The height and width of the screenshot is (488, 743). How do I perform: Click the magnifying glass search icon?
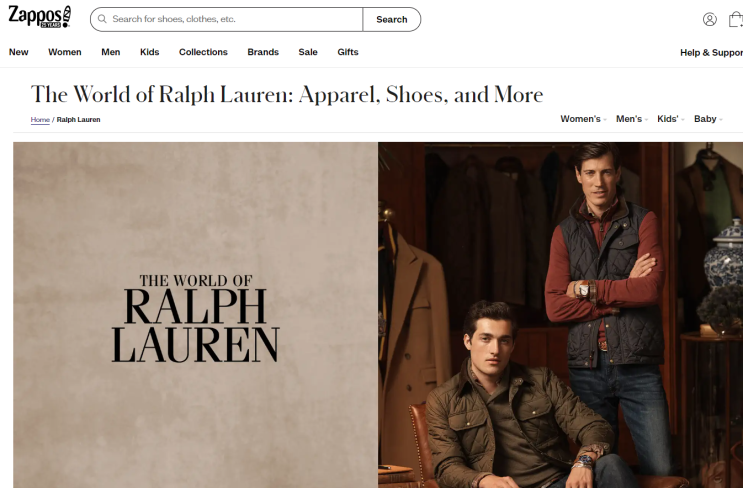click(102, 19)
